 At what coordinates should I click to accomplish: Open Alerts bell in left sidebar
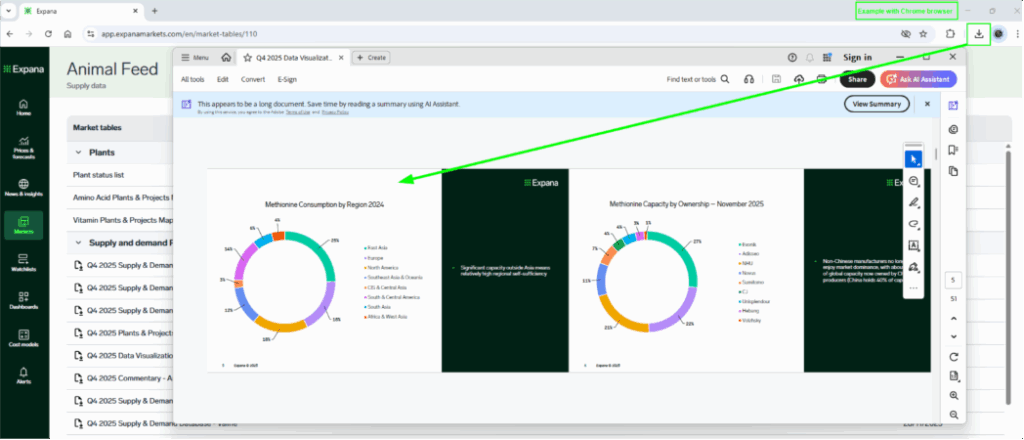(23, 374)
